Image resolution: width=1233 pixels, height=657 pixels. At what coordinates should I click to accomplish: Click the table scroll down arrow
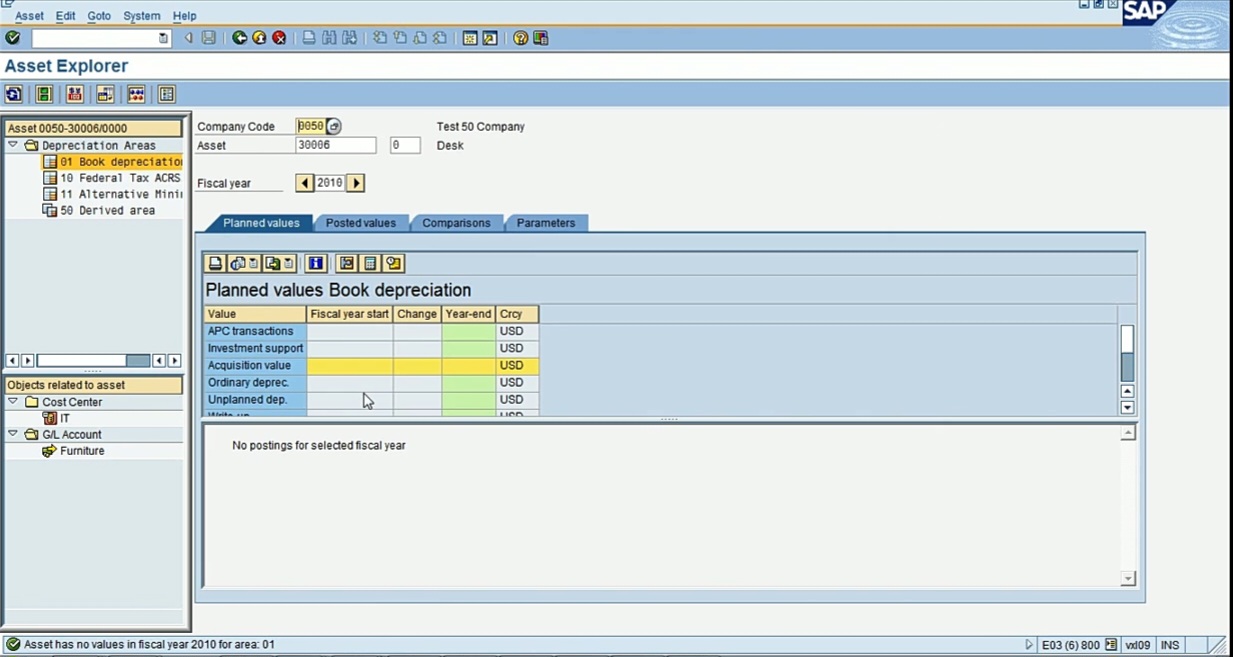[x=1127, y=407]
